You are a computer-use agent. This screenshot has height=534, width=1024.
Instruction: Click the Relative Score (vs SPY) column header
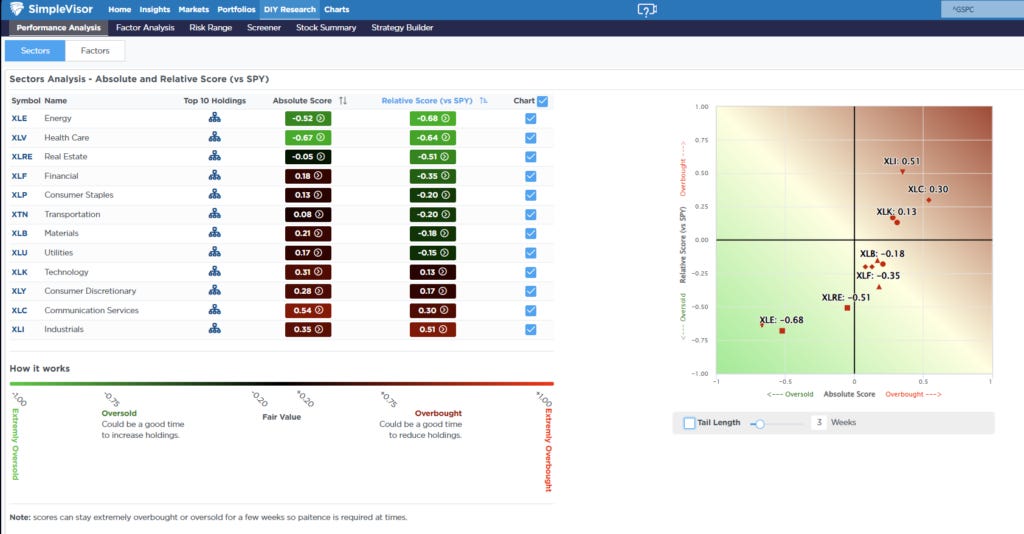pyautogui.click(x=426, y=101)
